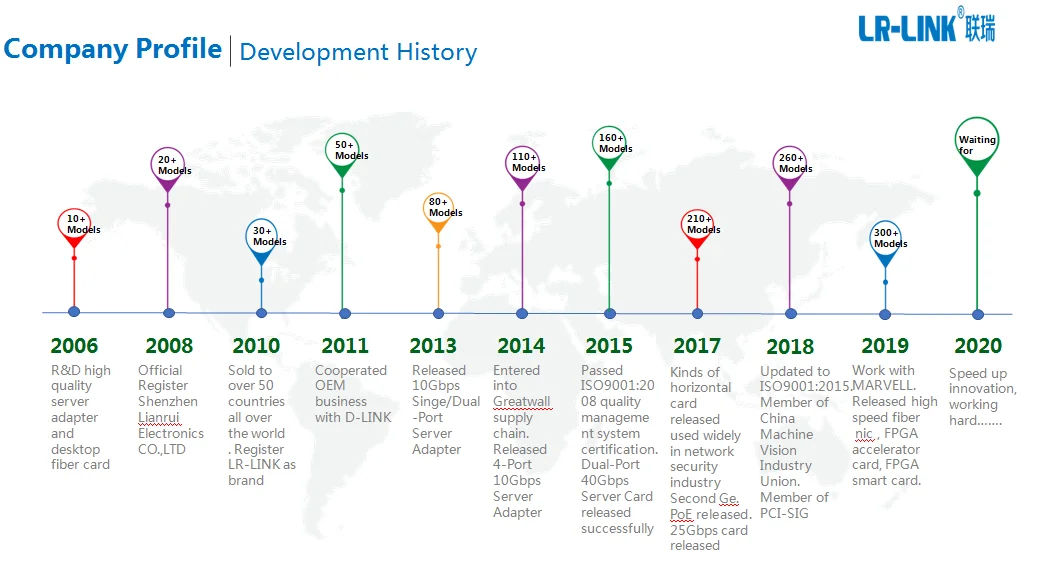Image resolution: width=1043 pixels, height=580 pixels.
Task: Click the red 10+ Models pin
Action: point(74,227)
